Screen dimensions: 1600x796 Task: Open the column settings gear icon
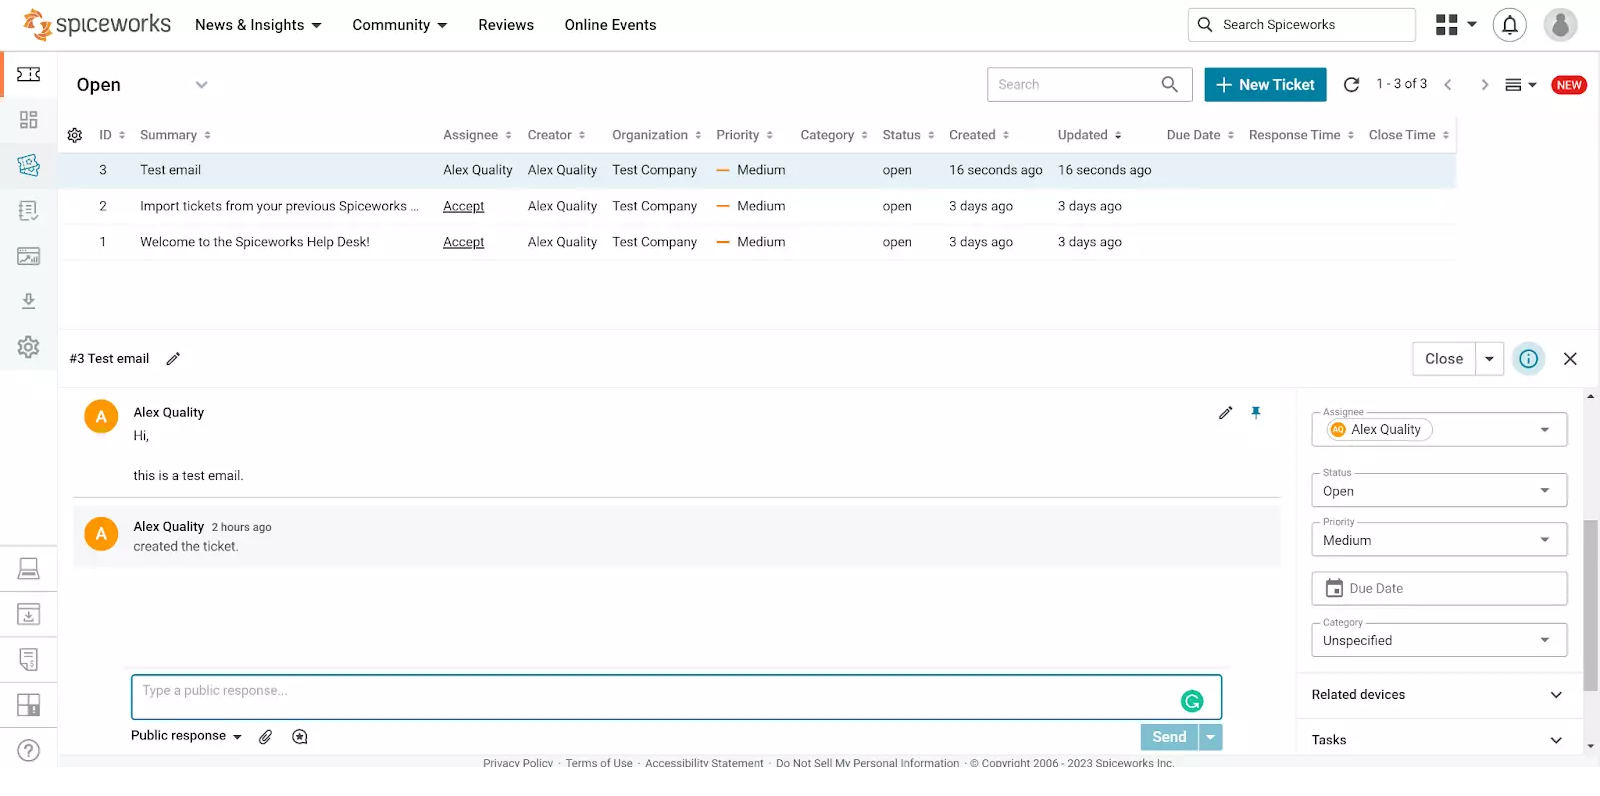coord(75,135)
